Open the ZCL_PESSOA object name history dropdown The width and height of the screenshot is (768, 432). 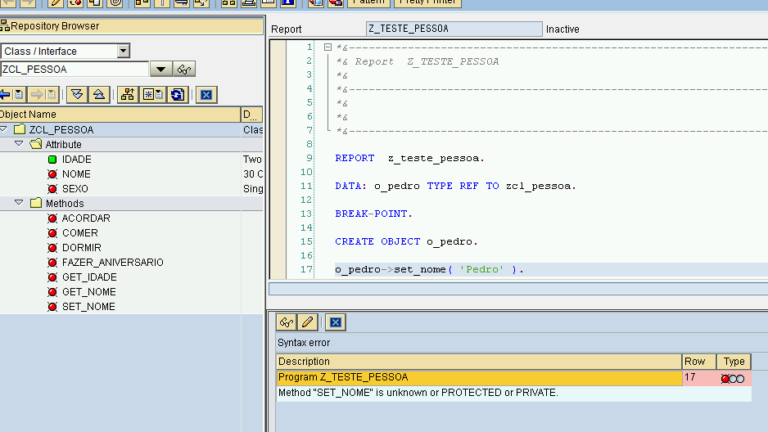pos(160,69)
